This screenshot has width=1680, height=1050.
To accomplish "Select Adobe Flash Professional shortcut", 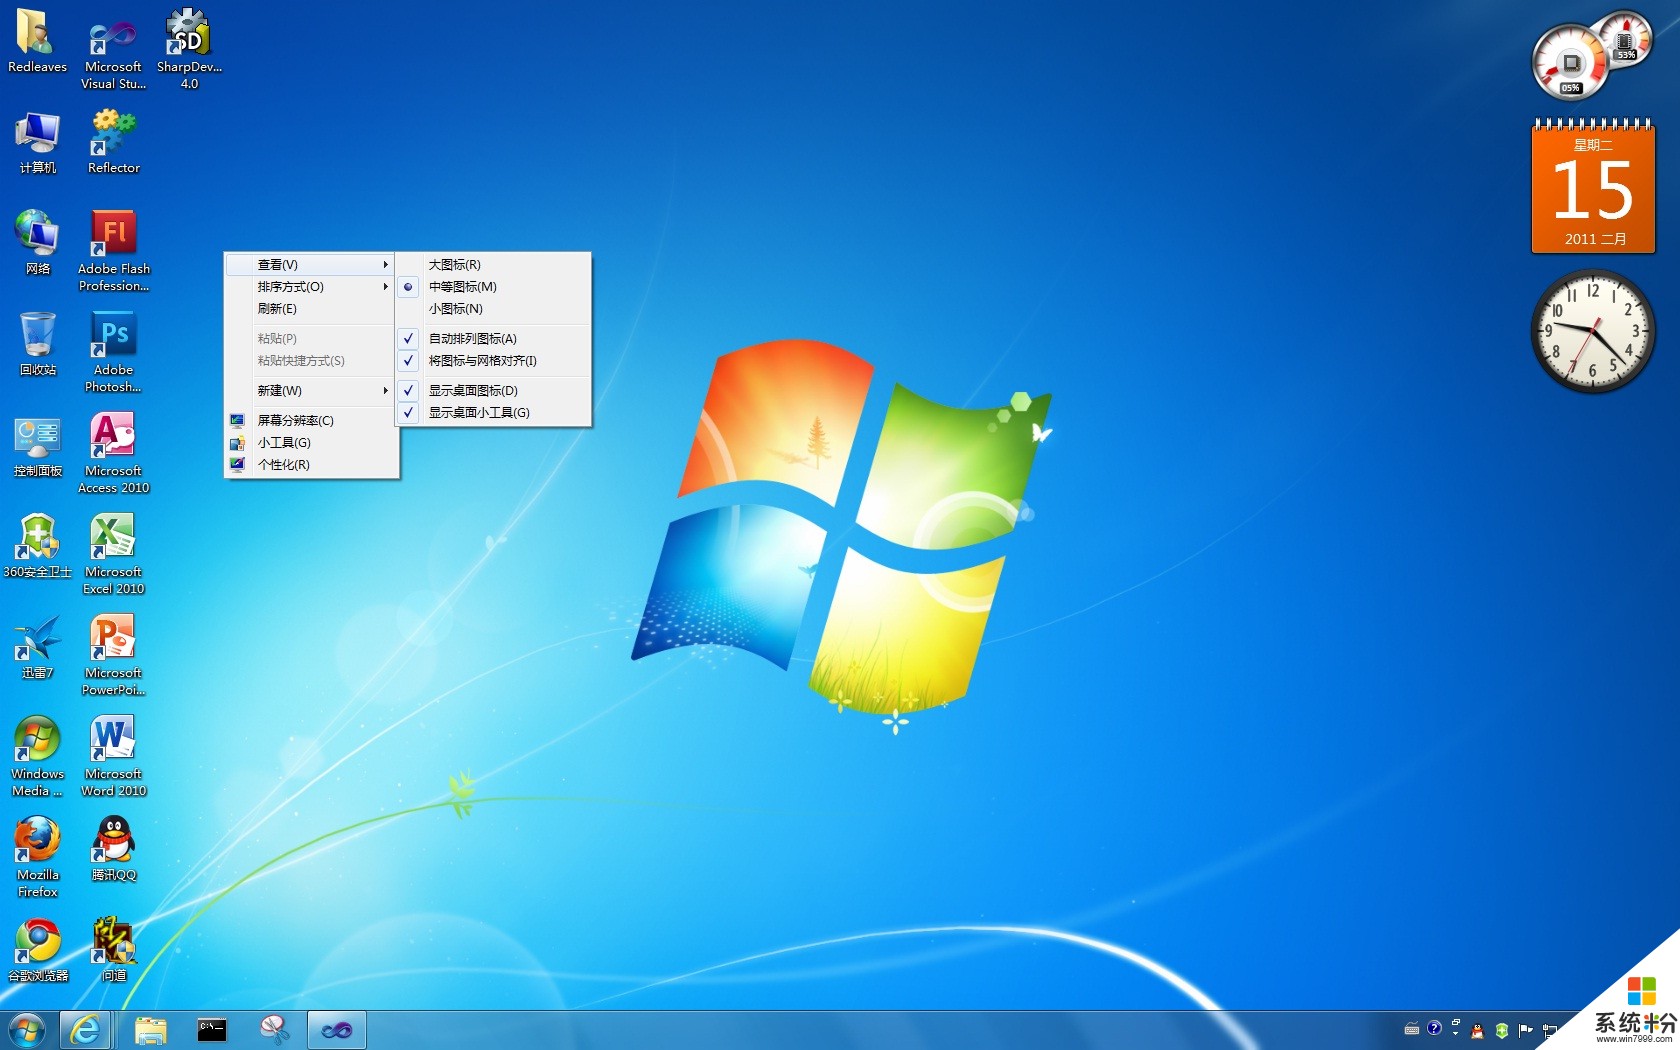I will (x=113, y=252).
